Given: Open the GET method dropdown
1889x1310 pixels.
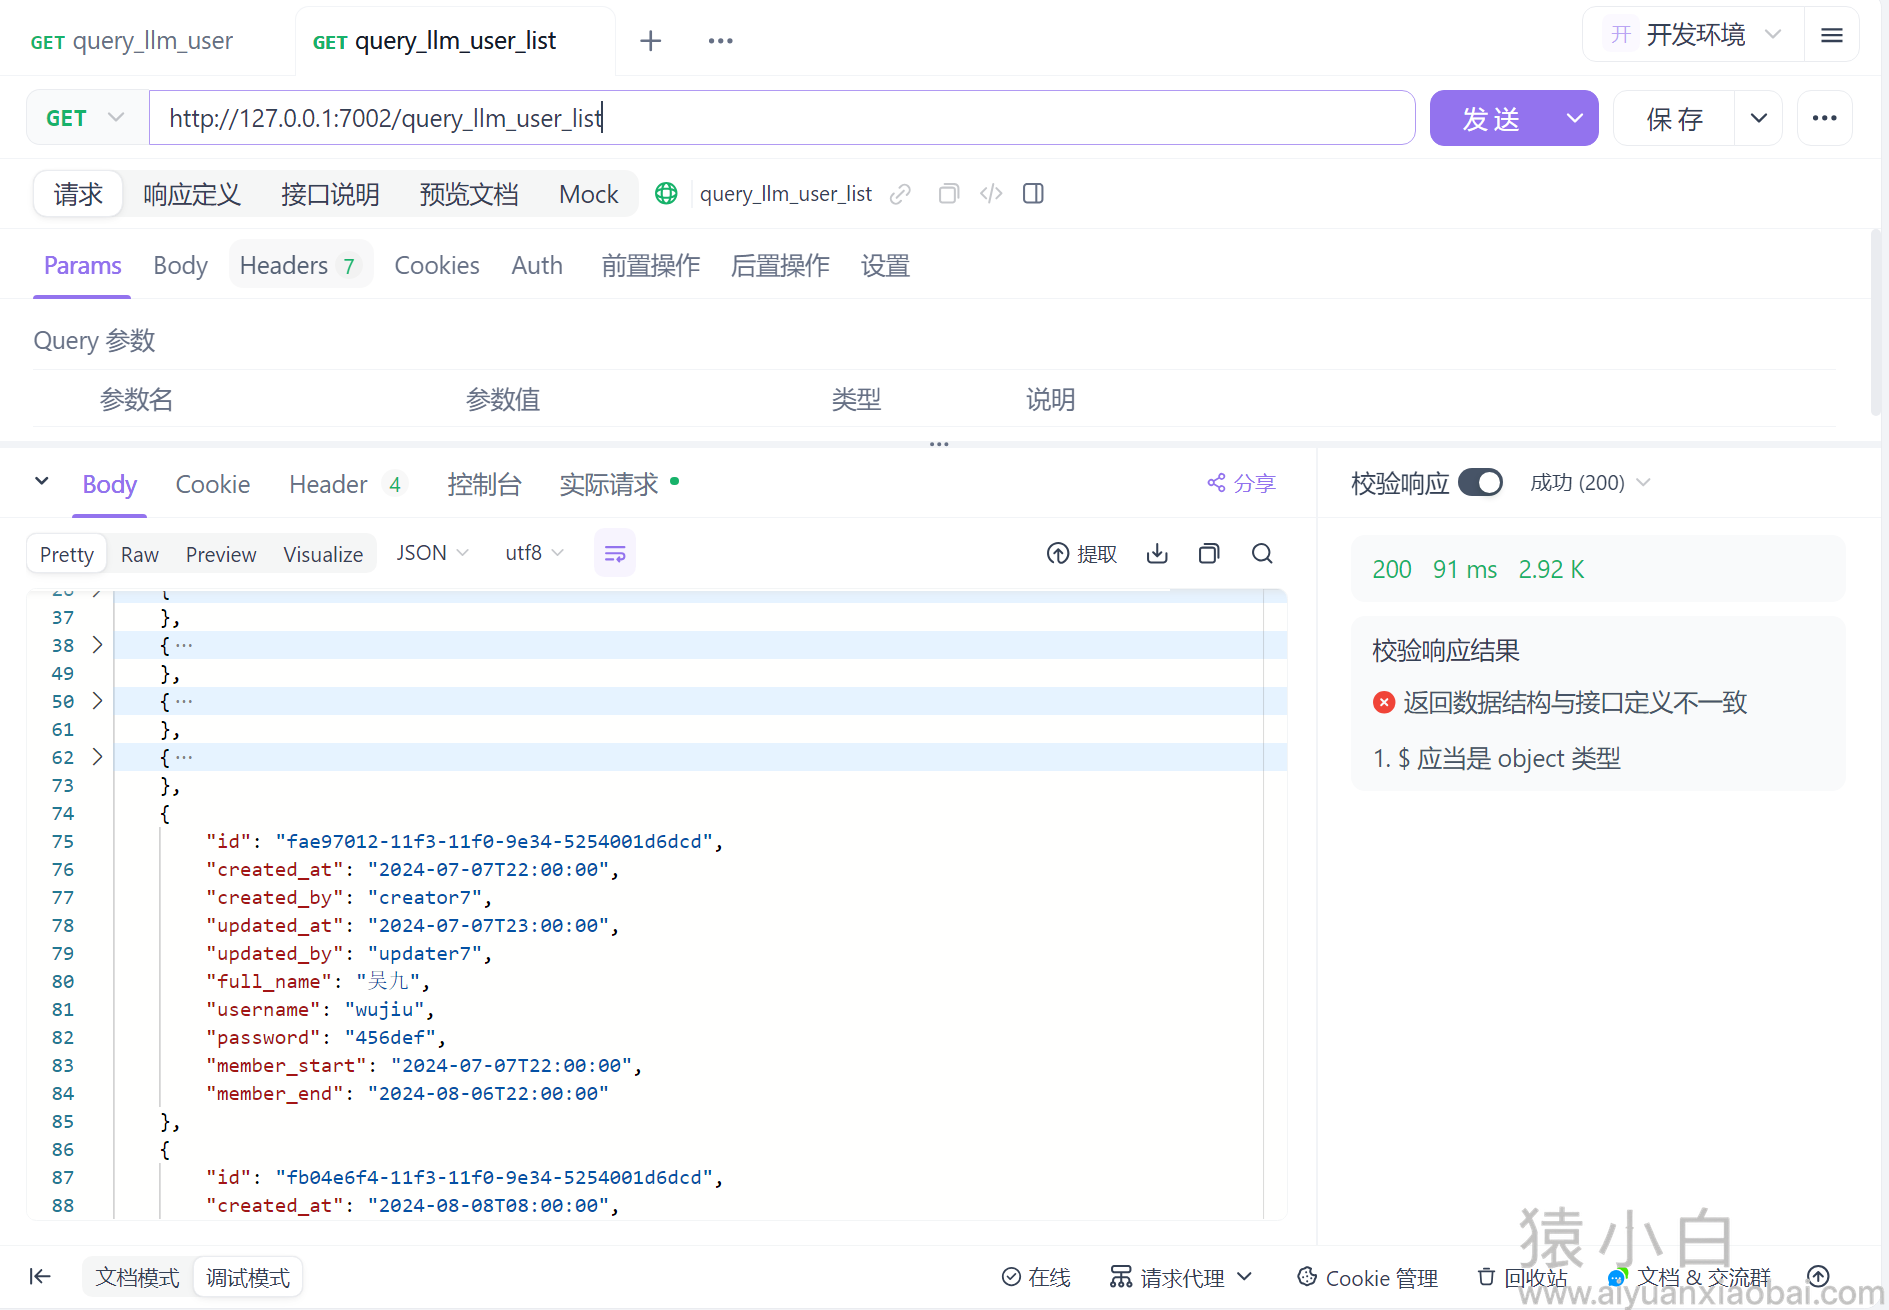Looking at the screenshot, I should [86, 118].
